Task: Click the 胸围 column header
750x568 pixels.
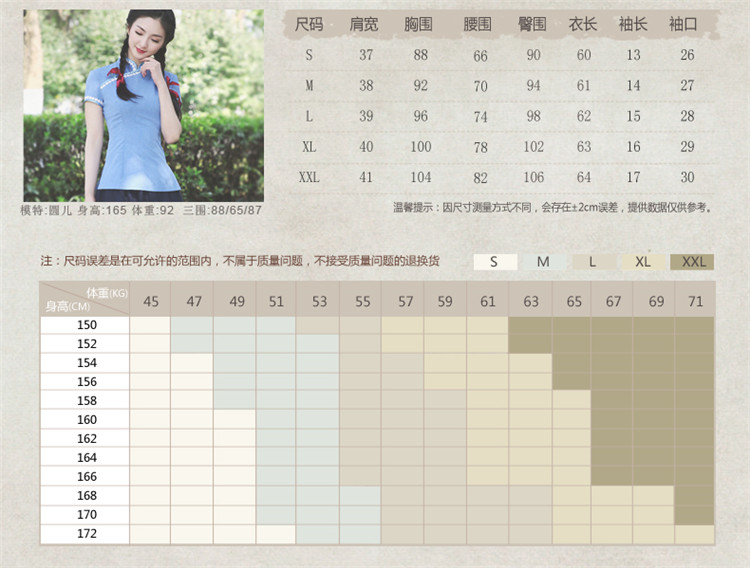Action: pos(421,24)
